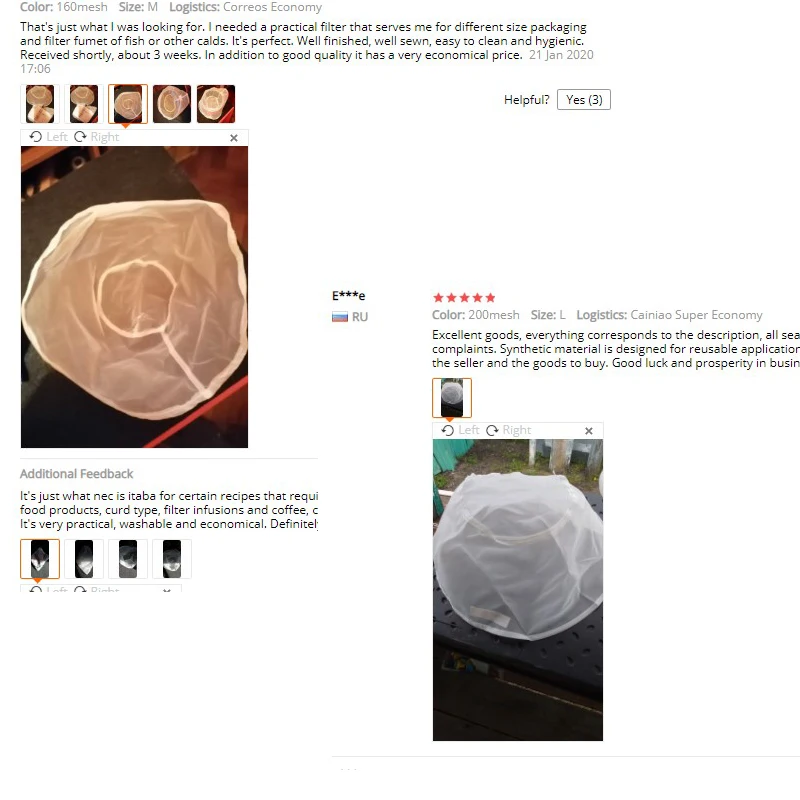This screenshot has height=800, width=800.
Task: Close the enlarged photo in the first review
Action: (234, 138)
